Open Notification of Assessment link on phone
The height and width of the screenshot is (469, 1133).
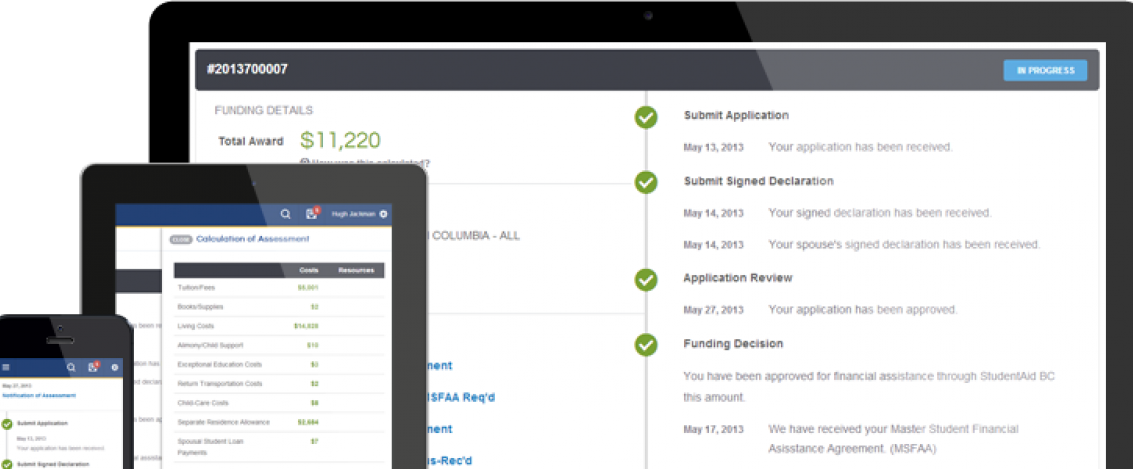[x=39, y=396]
